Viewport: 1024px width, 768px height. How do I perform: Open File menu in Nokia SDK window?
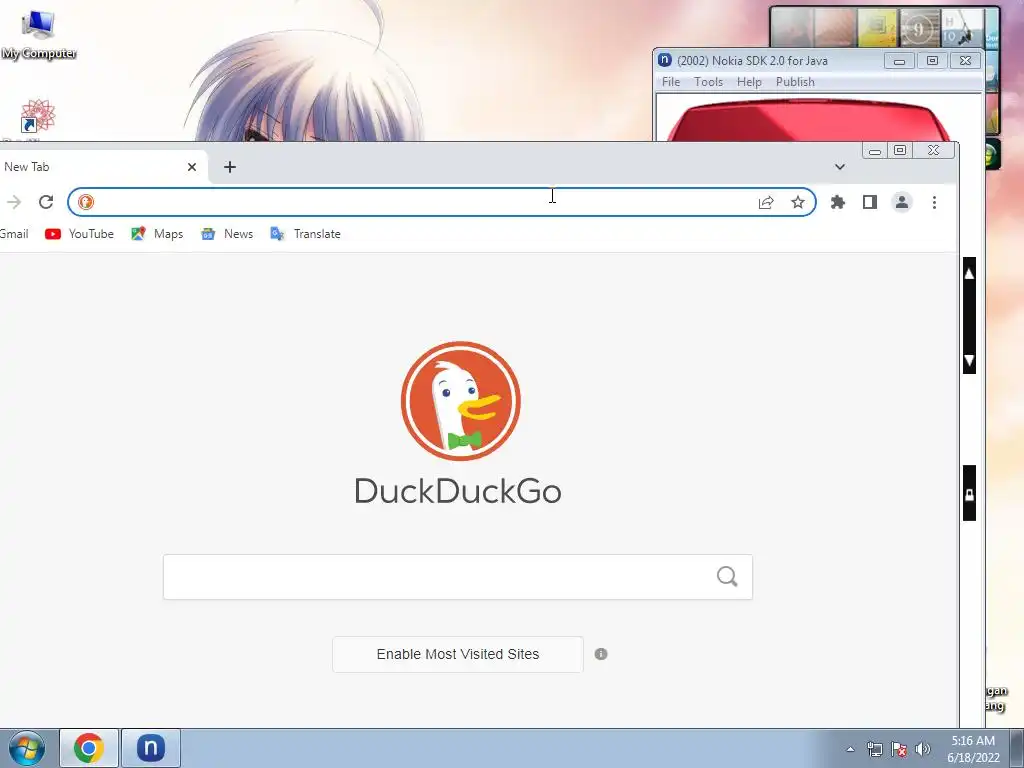point(671,82)
